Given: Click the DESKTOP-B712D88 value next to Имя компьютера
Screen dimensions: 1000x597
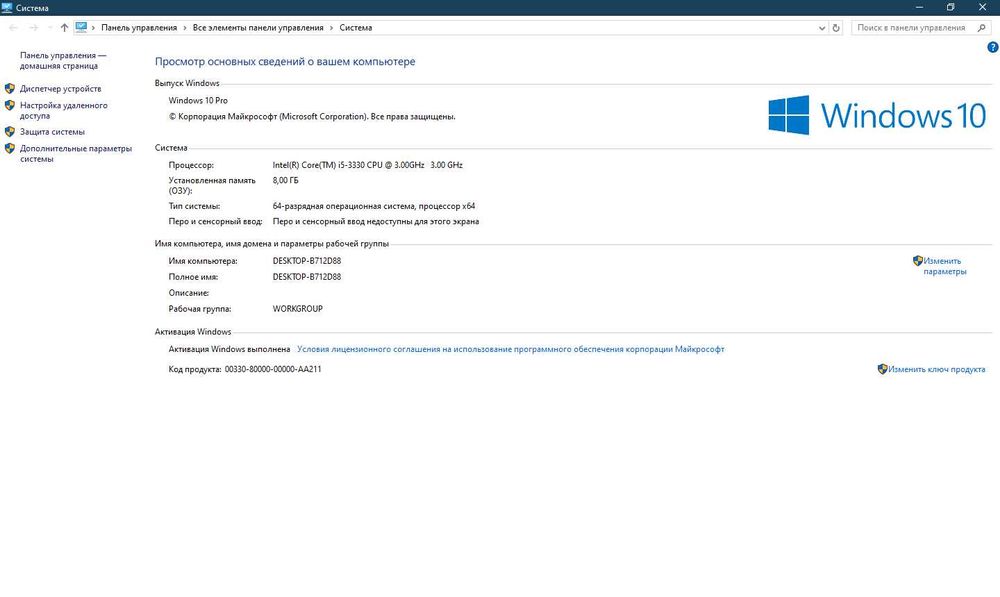Looking at the screenshot, I should click(307, 261).
